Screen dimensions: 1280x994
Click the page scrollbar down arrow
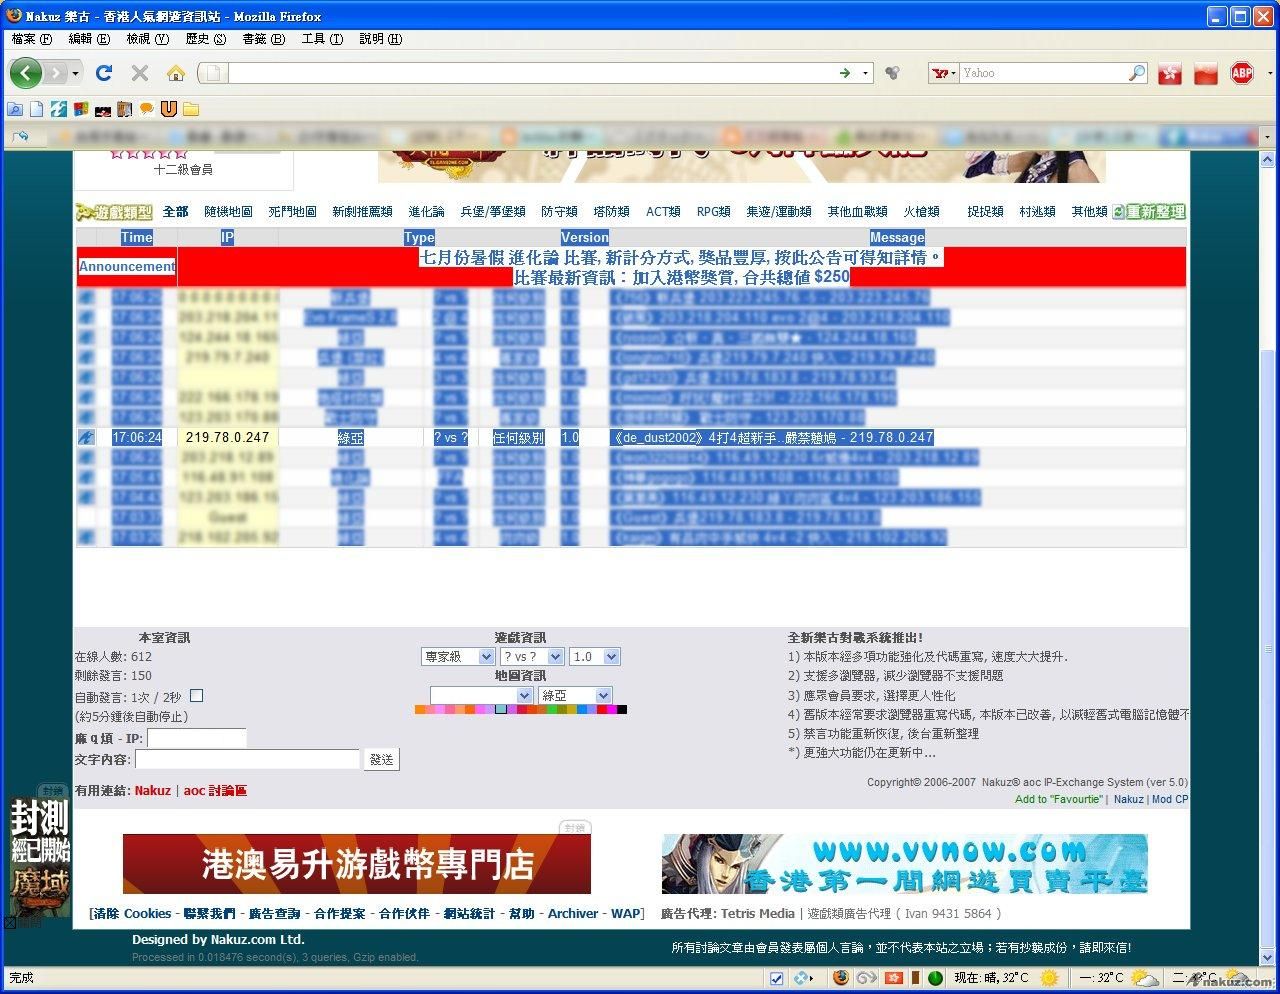click(x=1267, y=958)
